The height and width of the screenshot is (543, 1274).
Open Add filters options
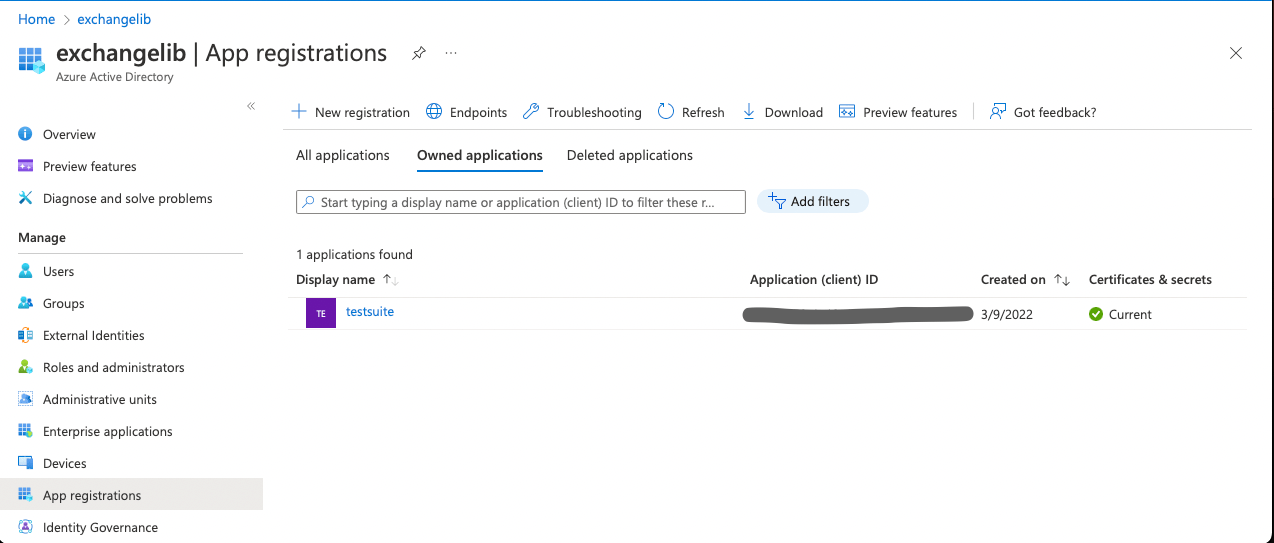click(812, 201)
